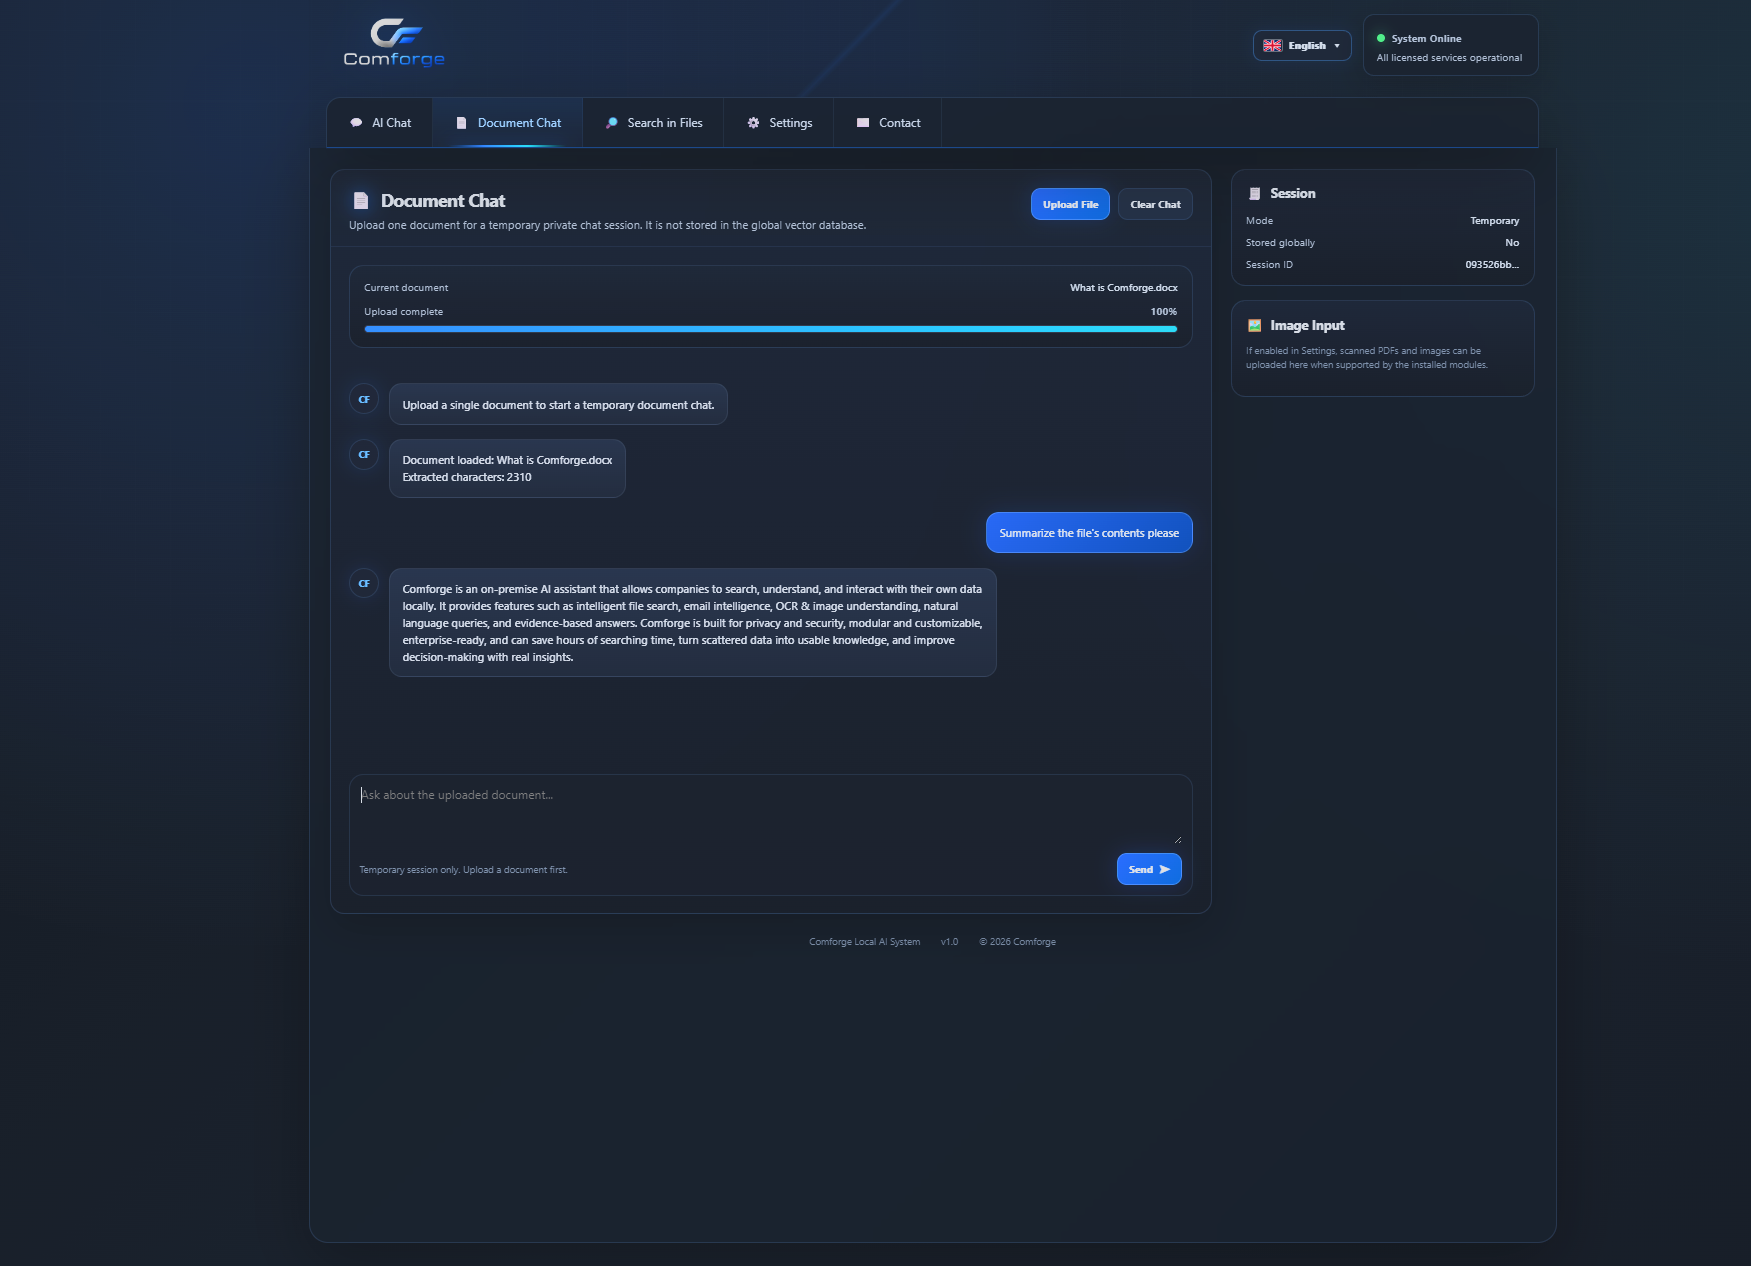Click the CF avatar beside 'Document loaded' message
The width and height of the screenshot is (1751, 1266).
(x=364, y=454)
